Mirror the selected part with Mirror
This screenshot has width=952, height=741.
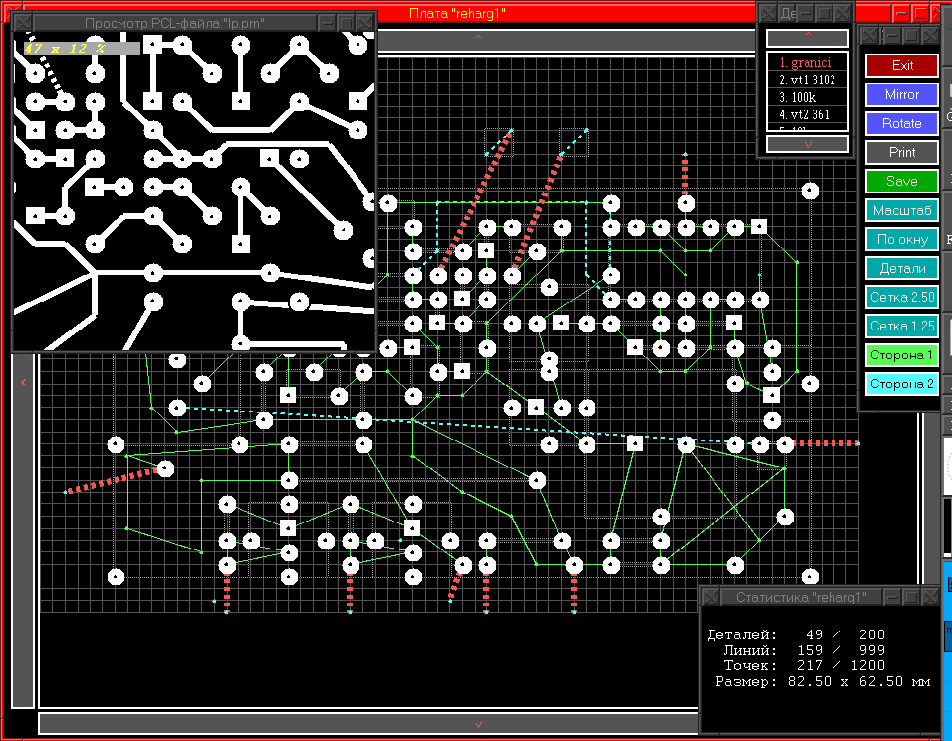point(902,94)
